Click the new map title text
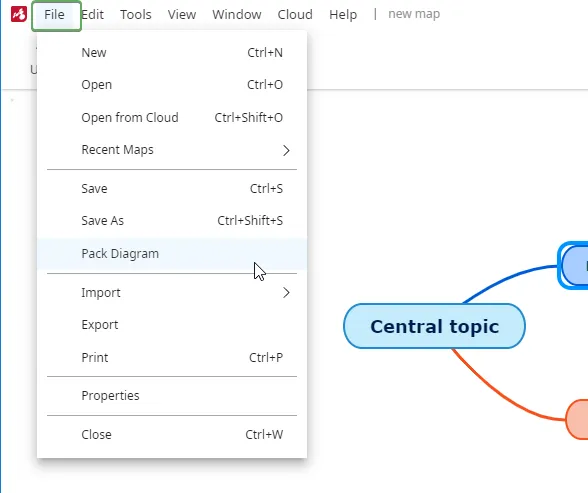This screenshot has width=588, height=493. [414, 14]
